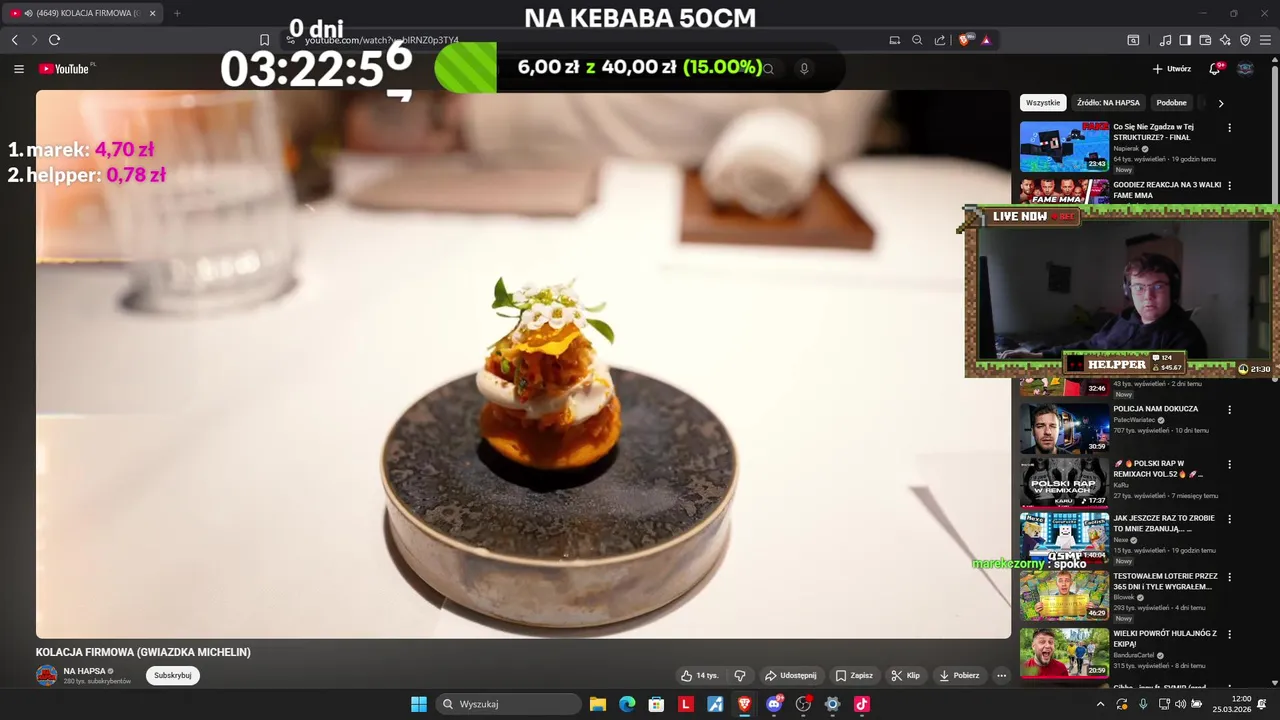Close the KOLACJA FIRMOWA tab

click(x=152, y=13)
